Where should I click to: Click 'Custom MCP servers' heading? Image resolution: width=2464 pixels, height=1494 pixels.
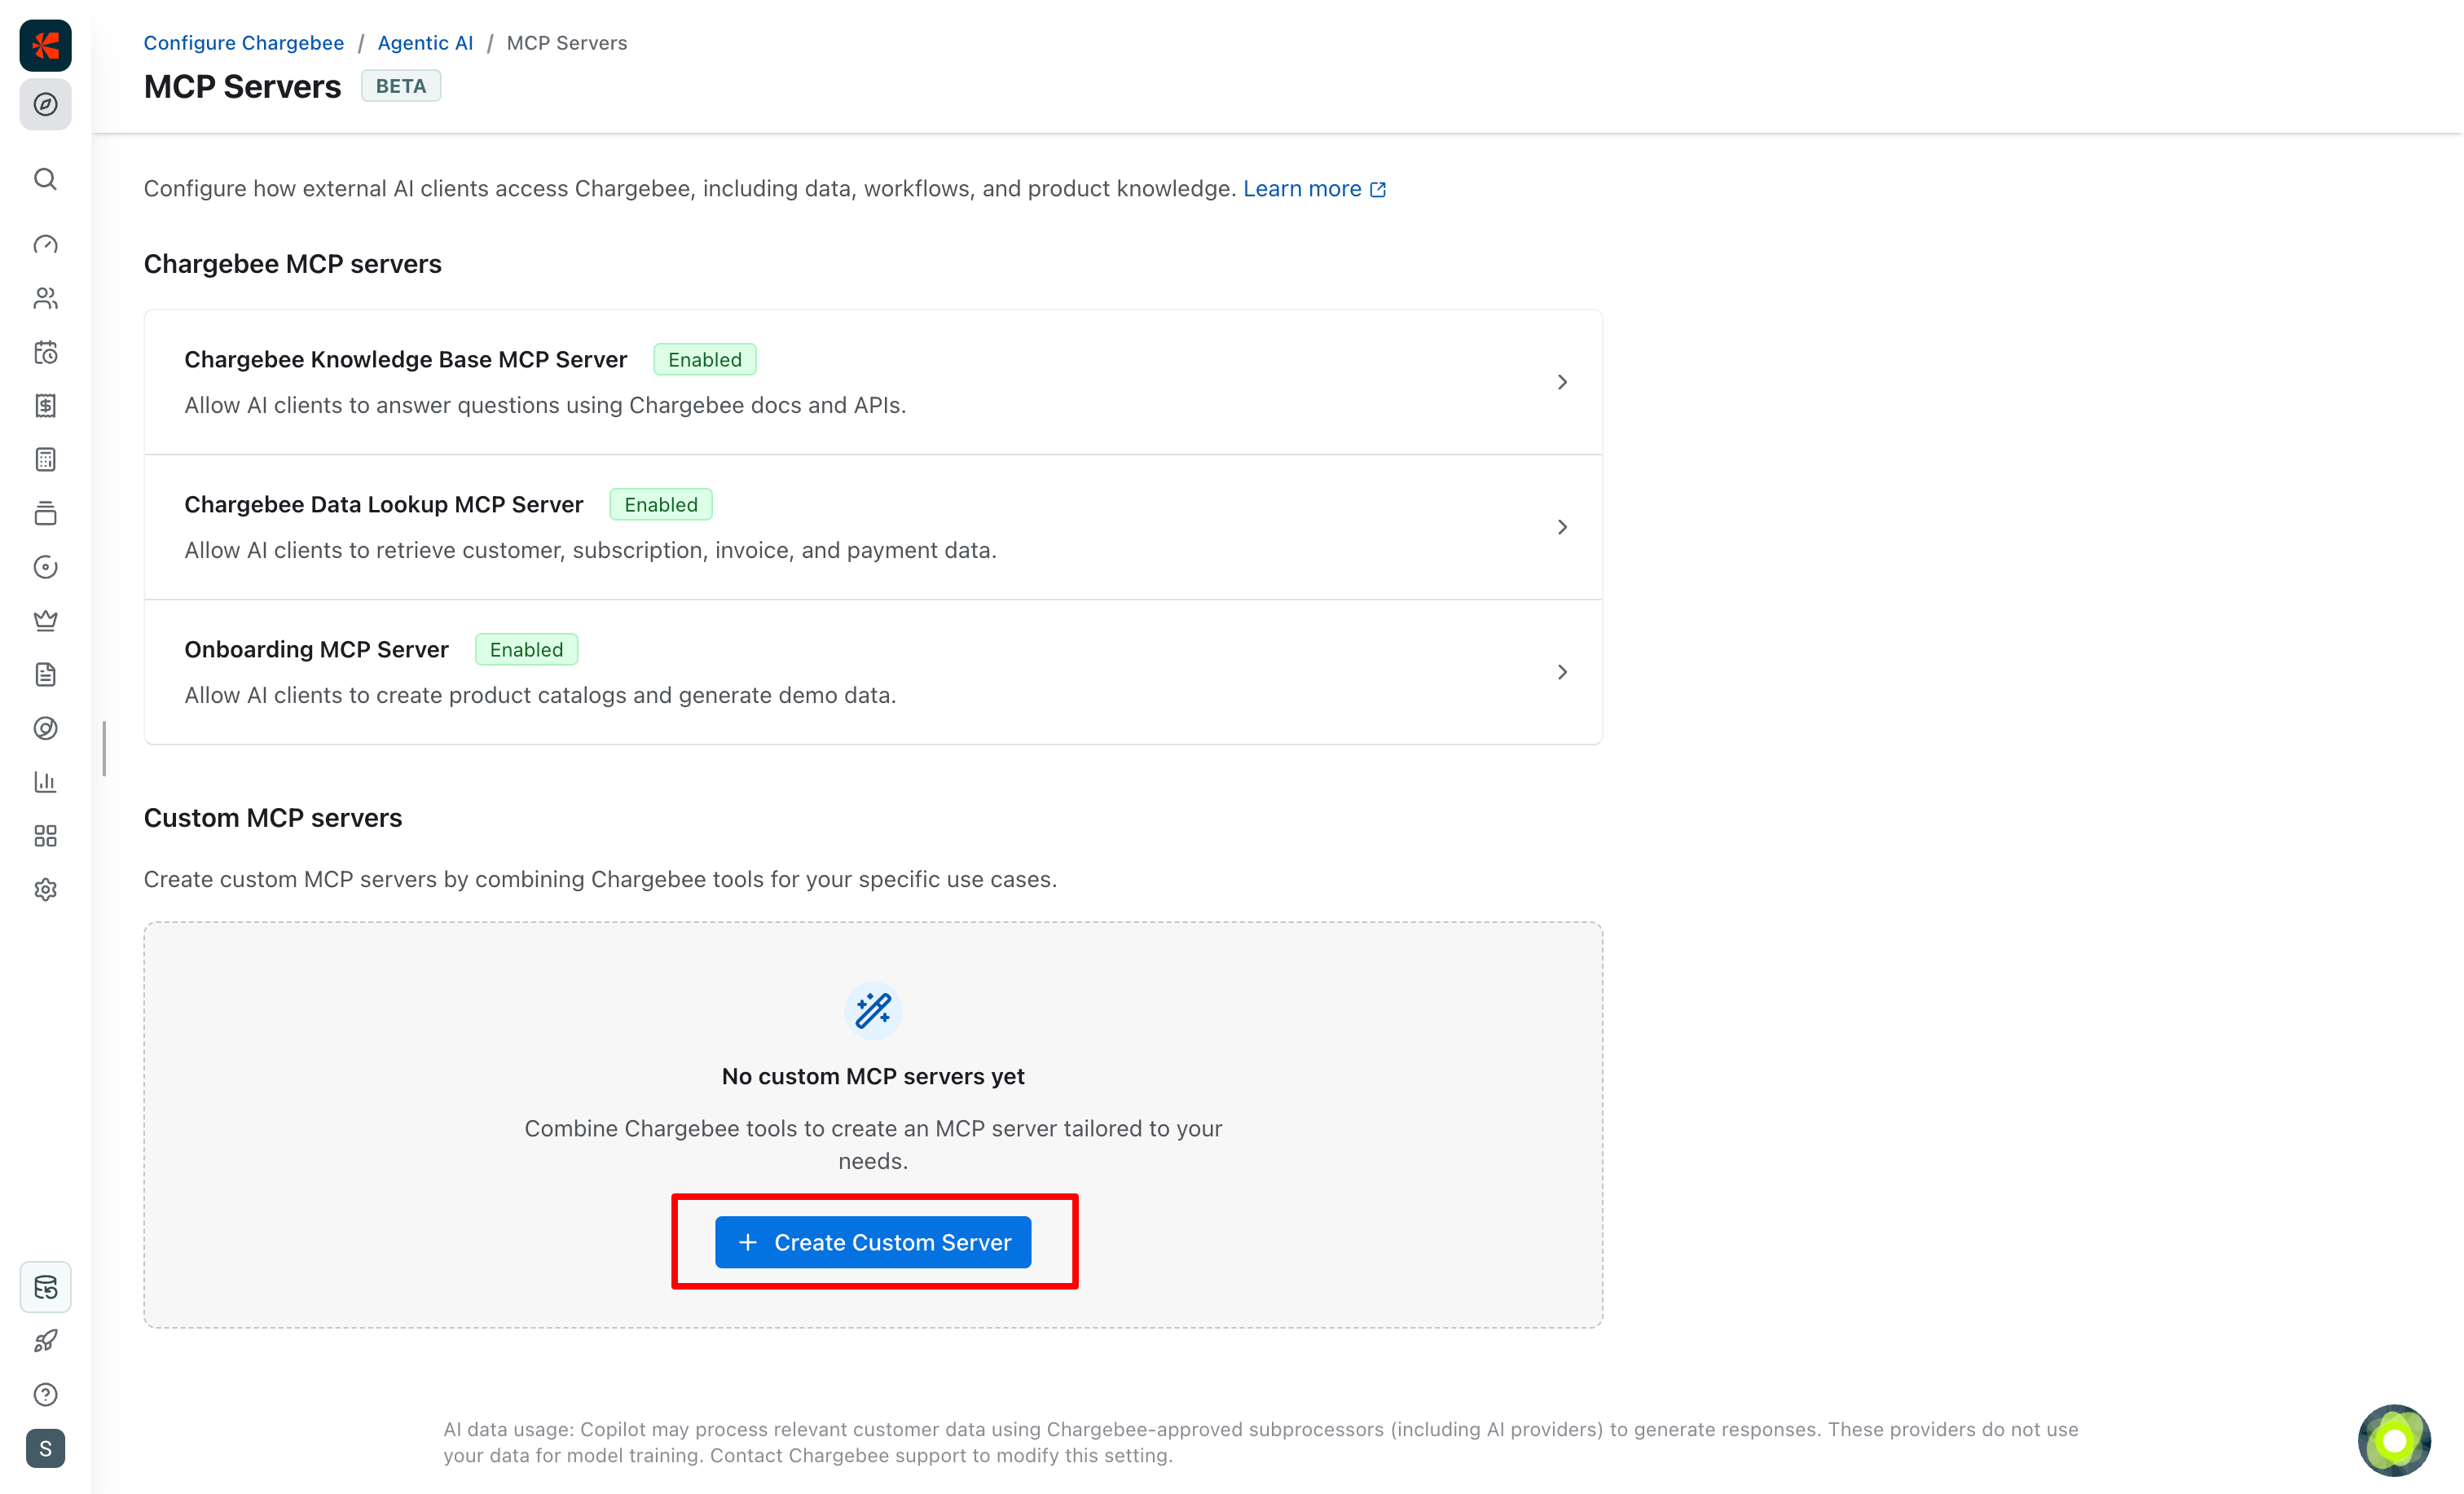(273, 818)
